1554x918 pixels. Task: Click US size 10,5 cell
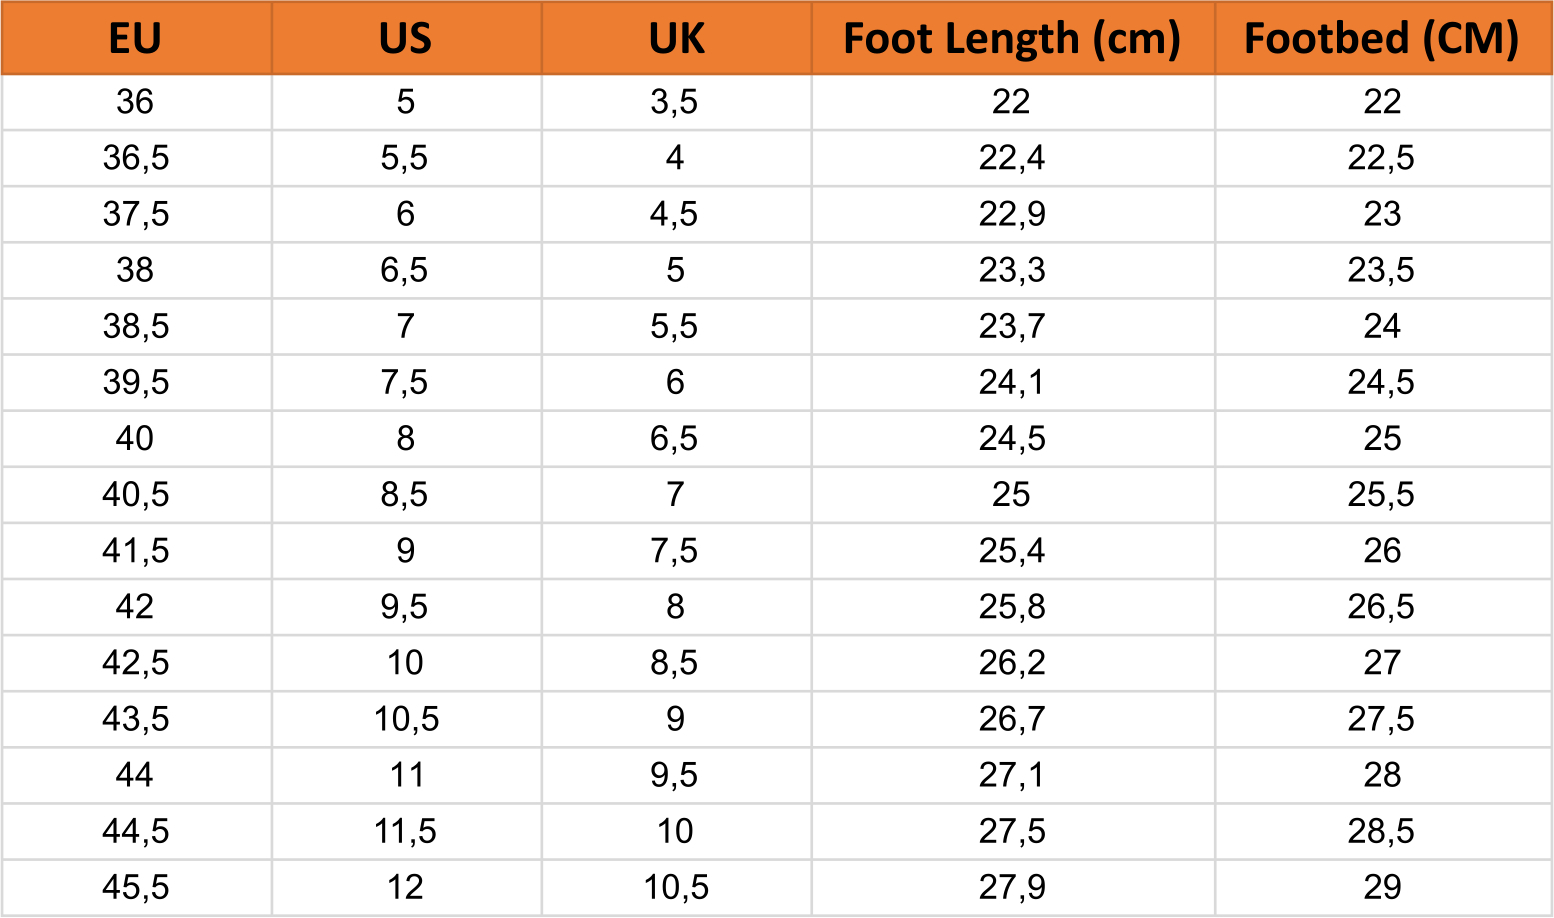pos(406,719)
